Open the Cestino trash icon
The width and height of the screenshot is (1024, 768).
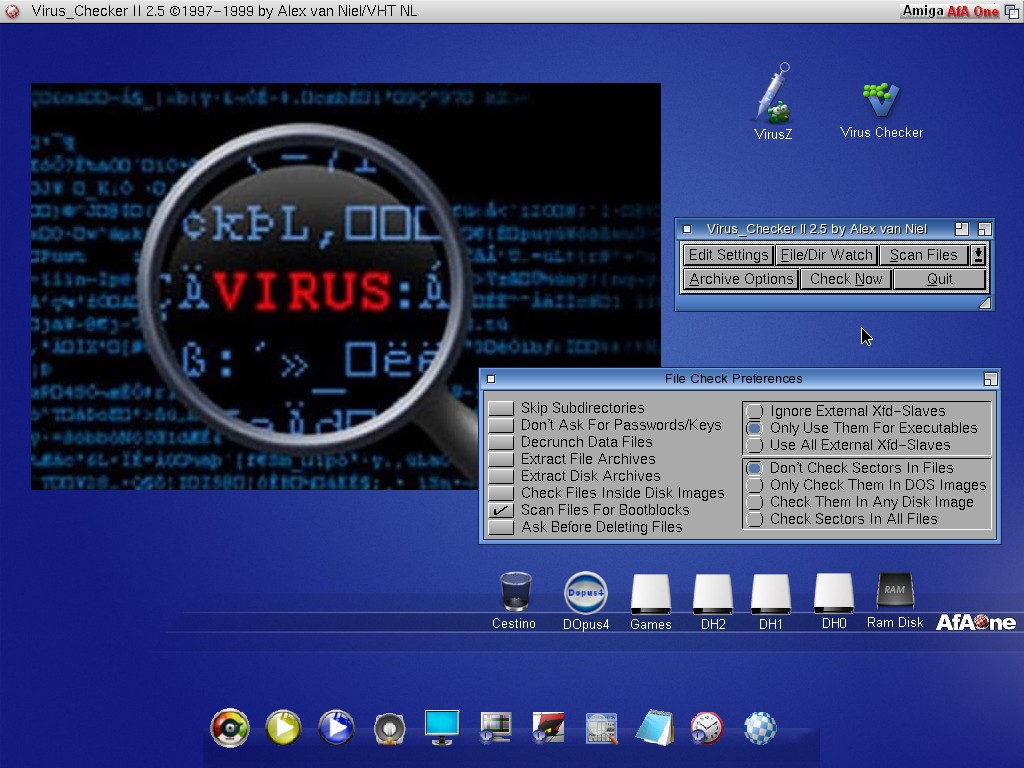point(514,592)
